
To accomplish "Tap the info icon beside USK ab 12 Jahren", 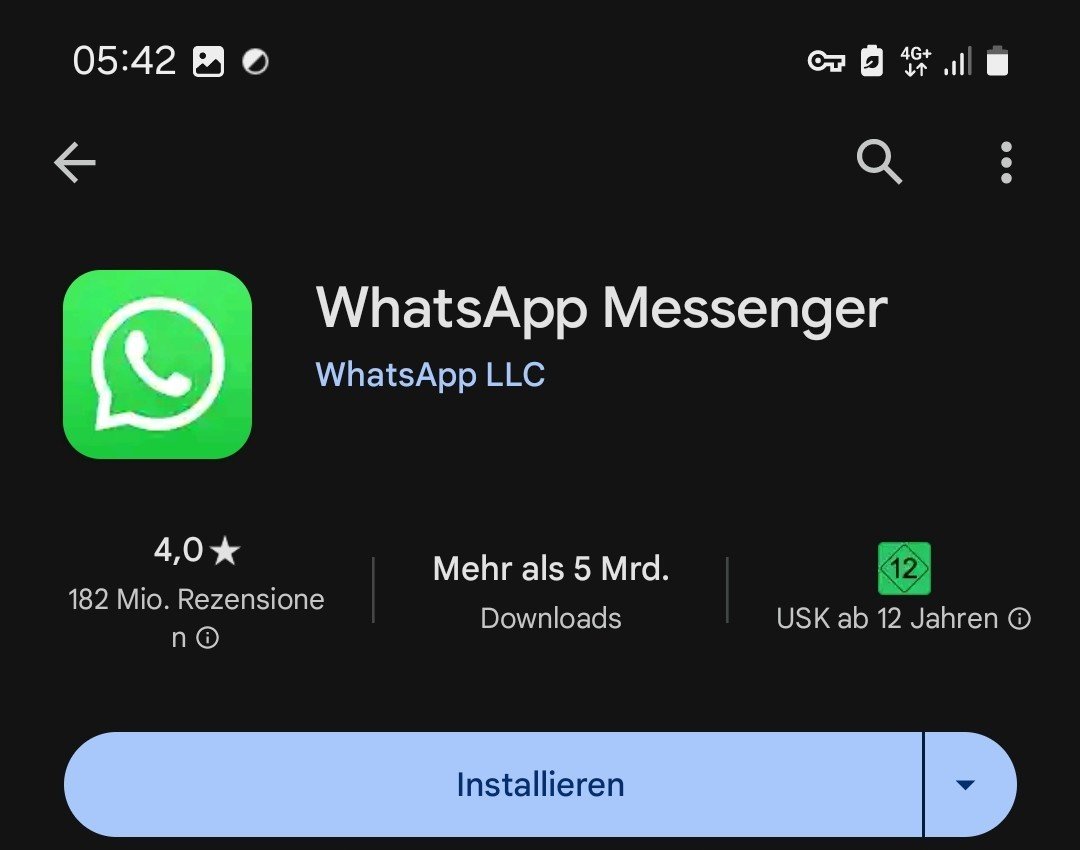I will coord(1019,619).
